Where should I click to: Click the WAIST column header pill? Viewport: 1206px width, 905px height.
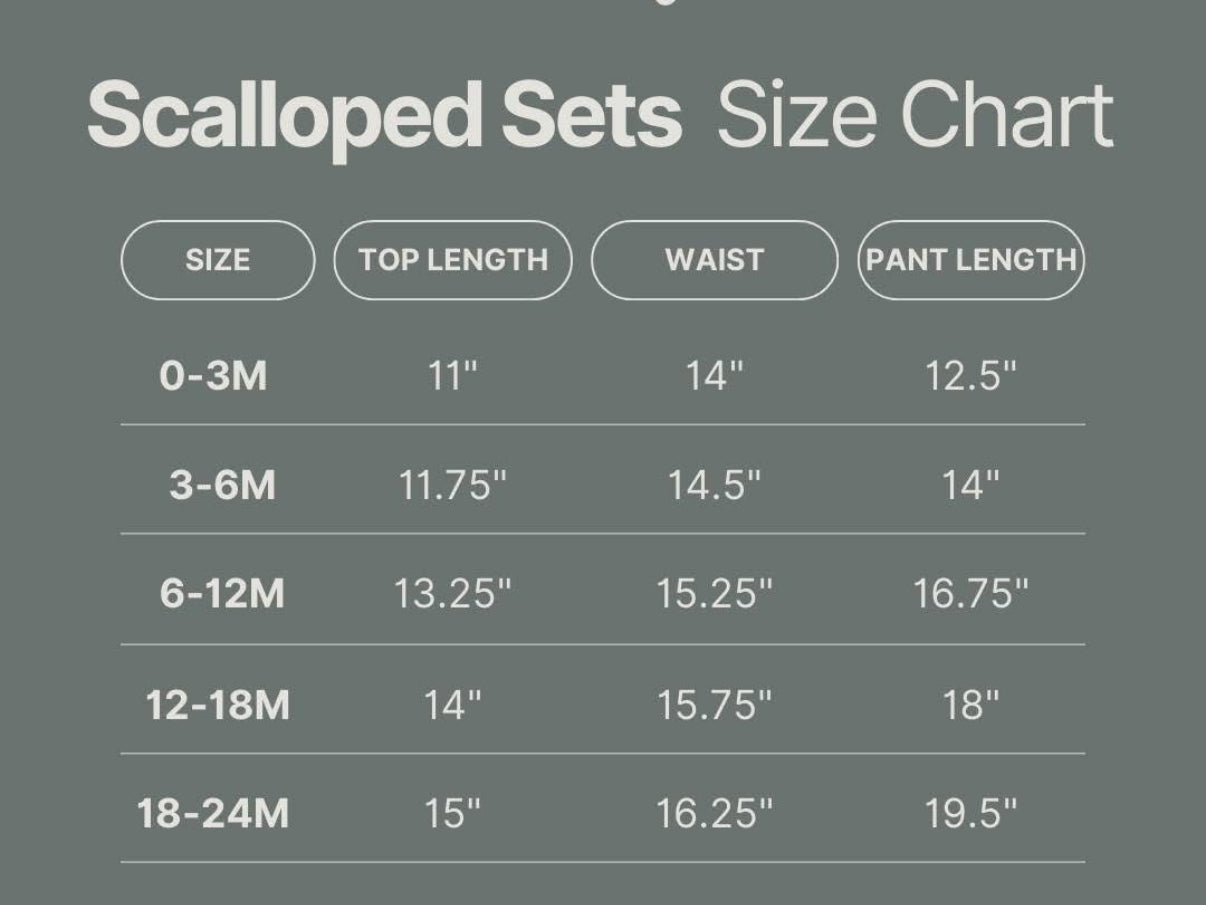pos(714,260)
